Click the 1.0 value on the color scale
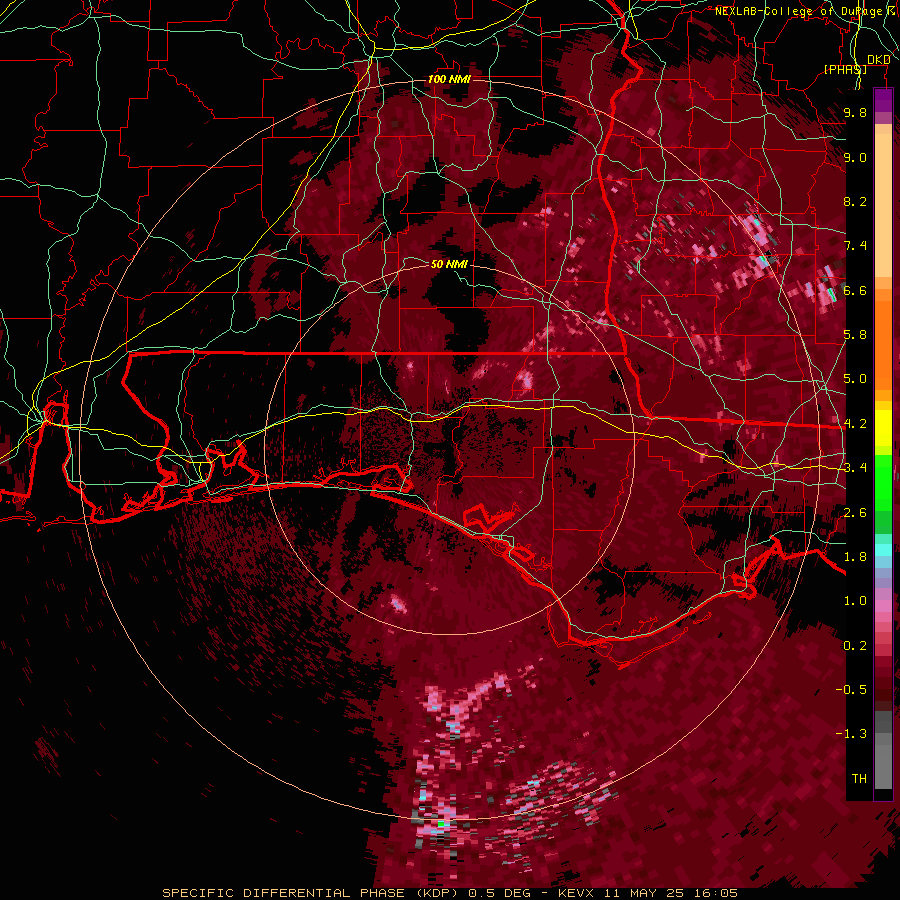The image size is (900, 900). tap(855, 601)
